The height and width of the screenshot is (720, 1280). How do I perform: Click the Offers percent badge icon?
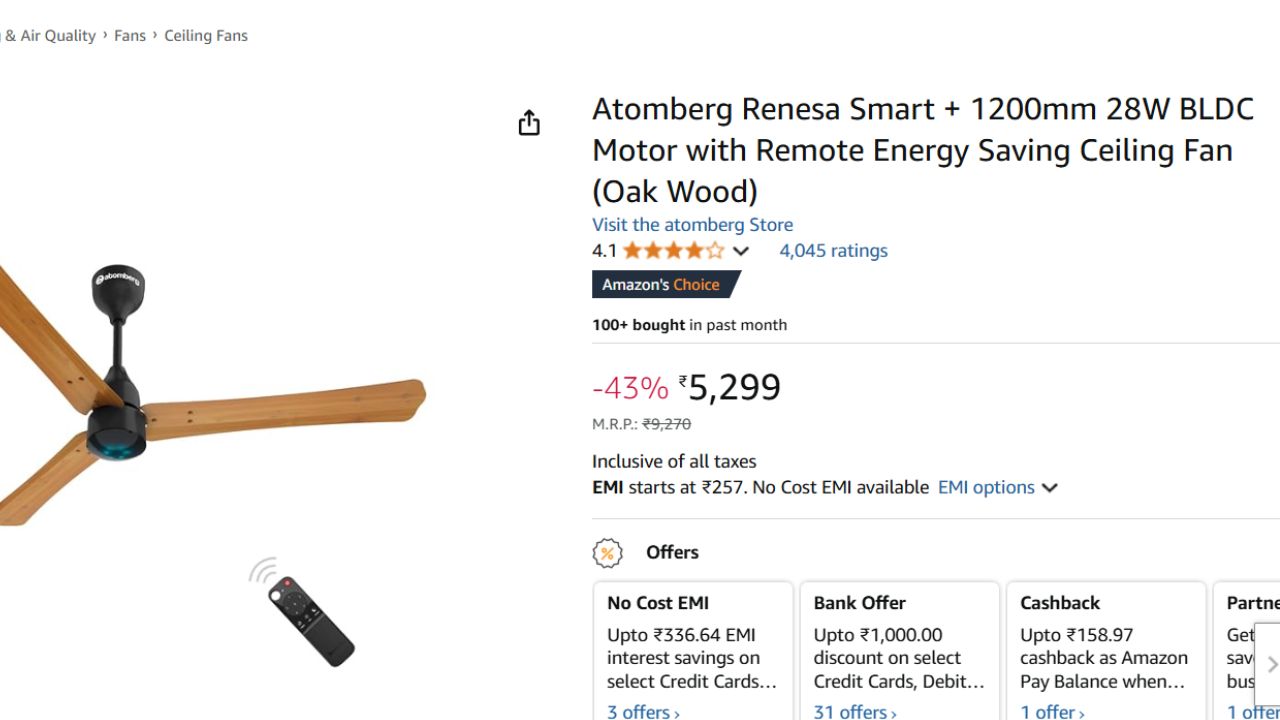pos(607,553)
